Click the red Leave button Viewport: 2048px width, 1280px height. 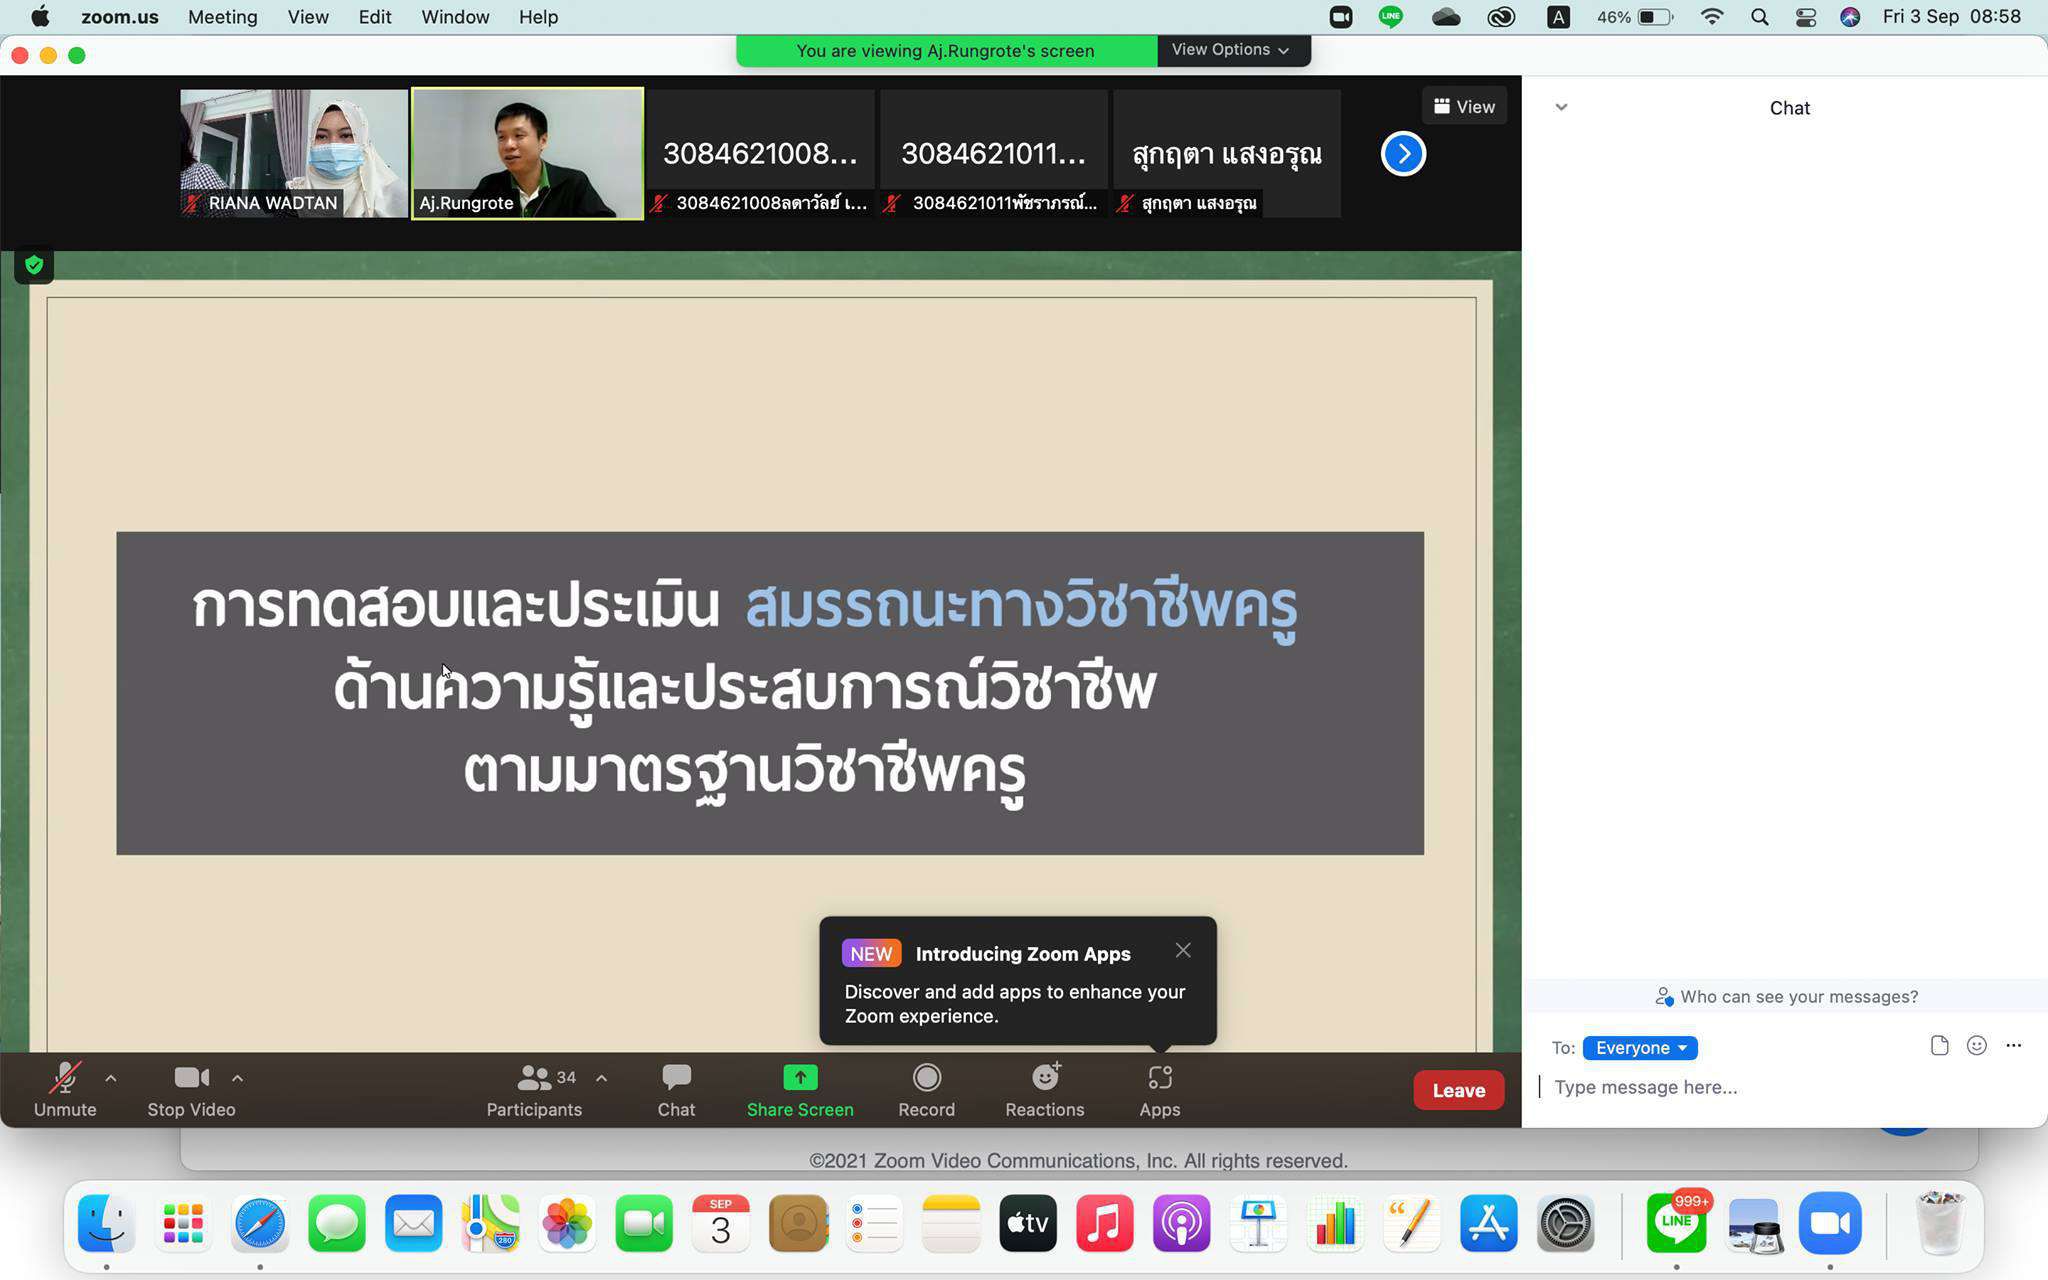pos(1458,1090)
